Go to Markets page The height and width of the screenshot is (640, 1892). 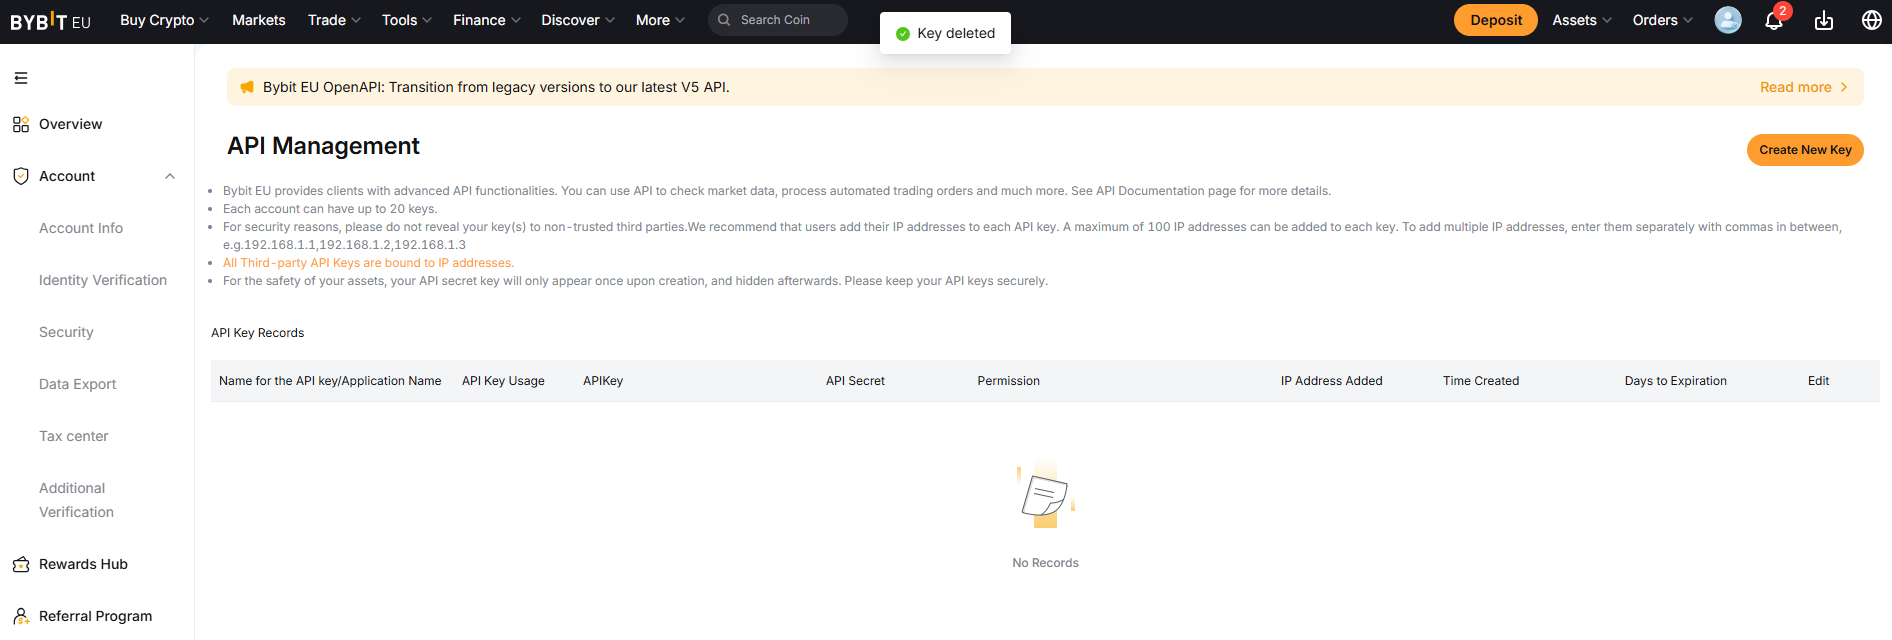(259, 20)
